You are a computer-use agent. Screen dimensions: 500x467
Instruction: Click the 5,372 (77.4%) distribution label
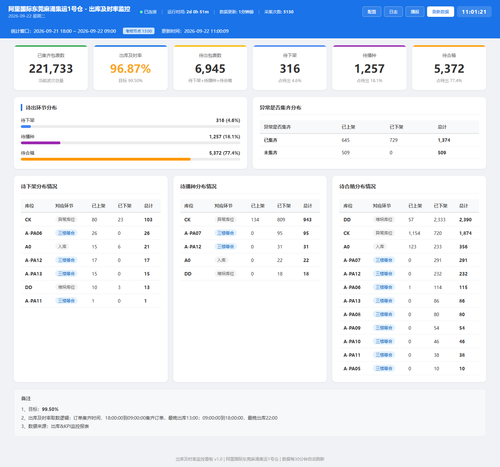[x=225, y=153]
